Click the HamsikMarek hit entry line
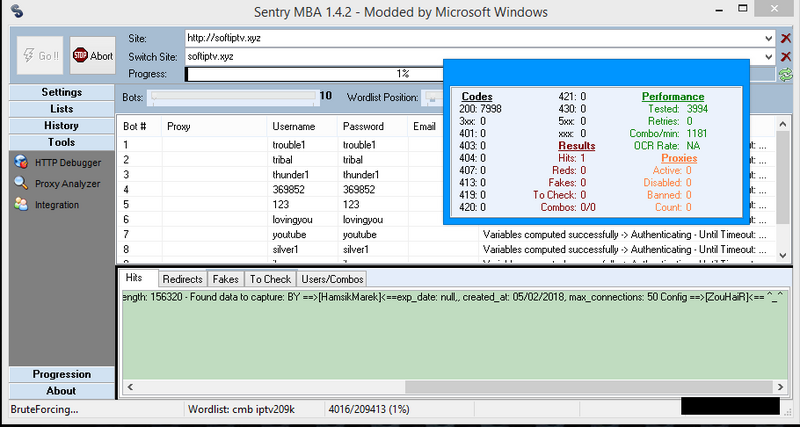The width and height of the screenshot is (800, 427). pos(454,298)
